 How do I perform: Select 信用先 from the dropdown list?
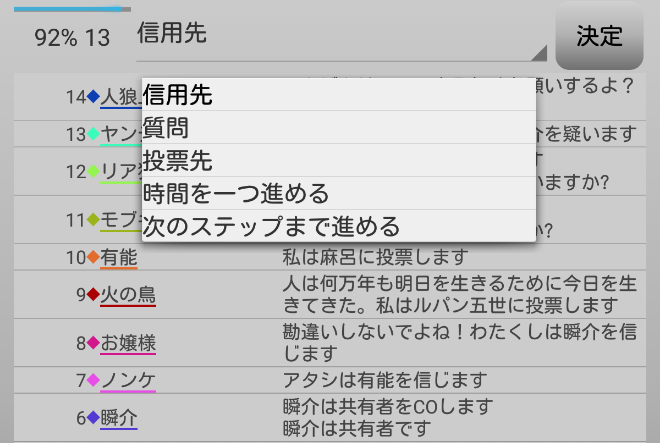click(x=339, y=95)
